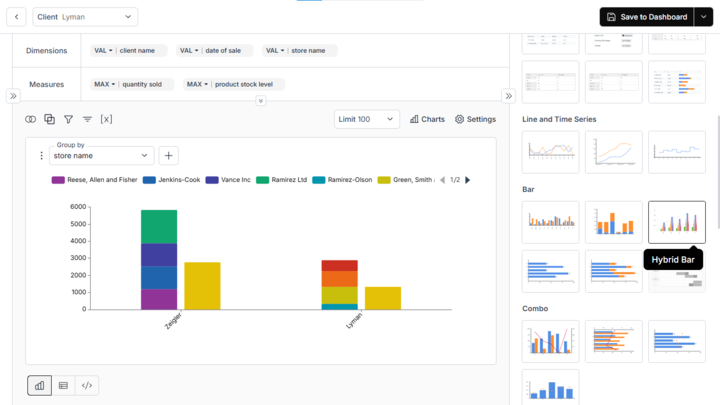This screenshot has width=720, height=405.
Task: Select the horizontal bar chart thumbnail
Action: 551,271
